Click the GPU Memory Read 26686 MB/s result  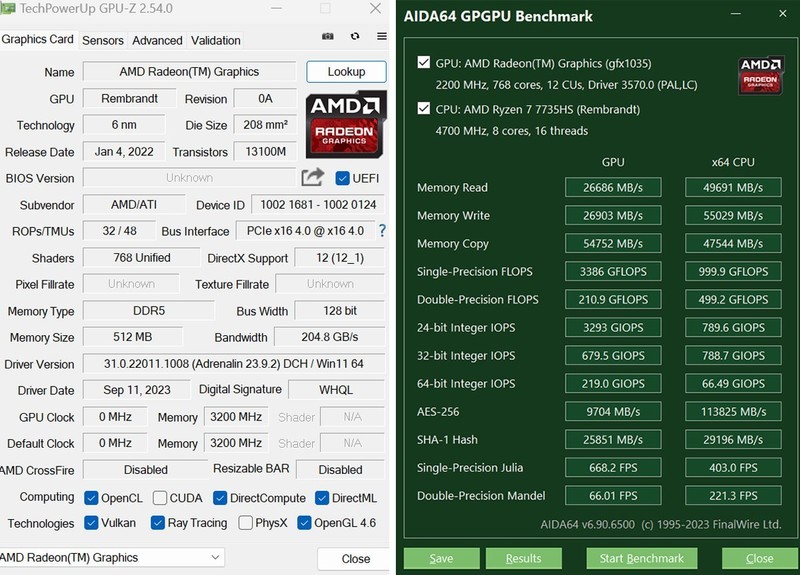tap(613, 187)
